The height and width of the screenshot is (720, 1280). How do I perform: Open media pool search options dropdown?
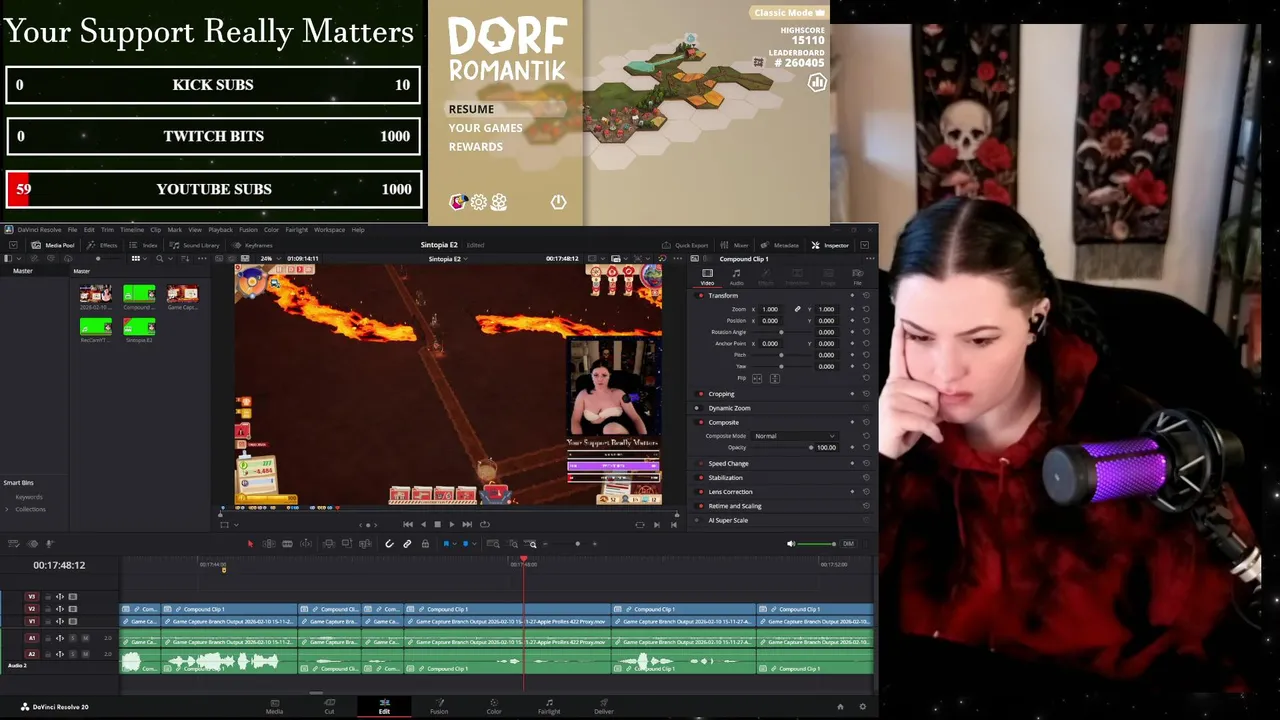[x=171, y=259]
